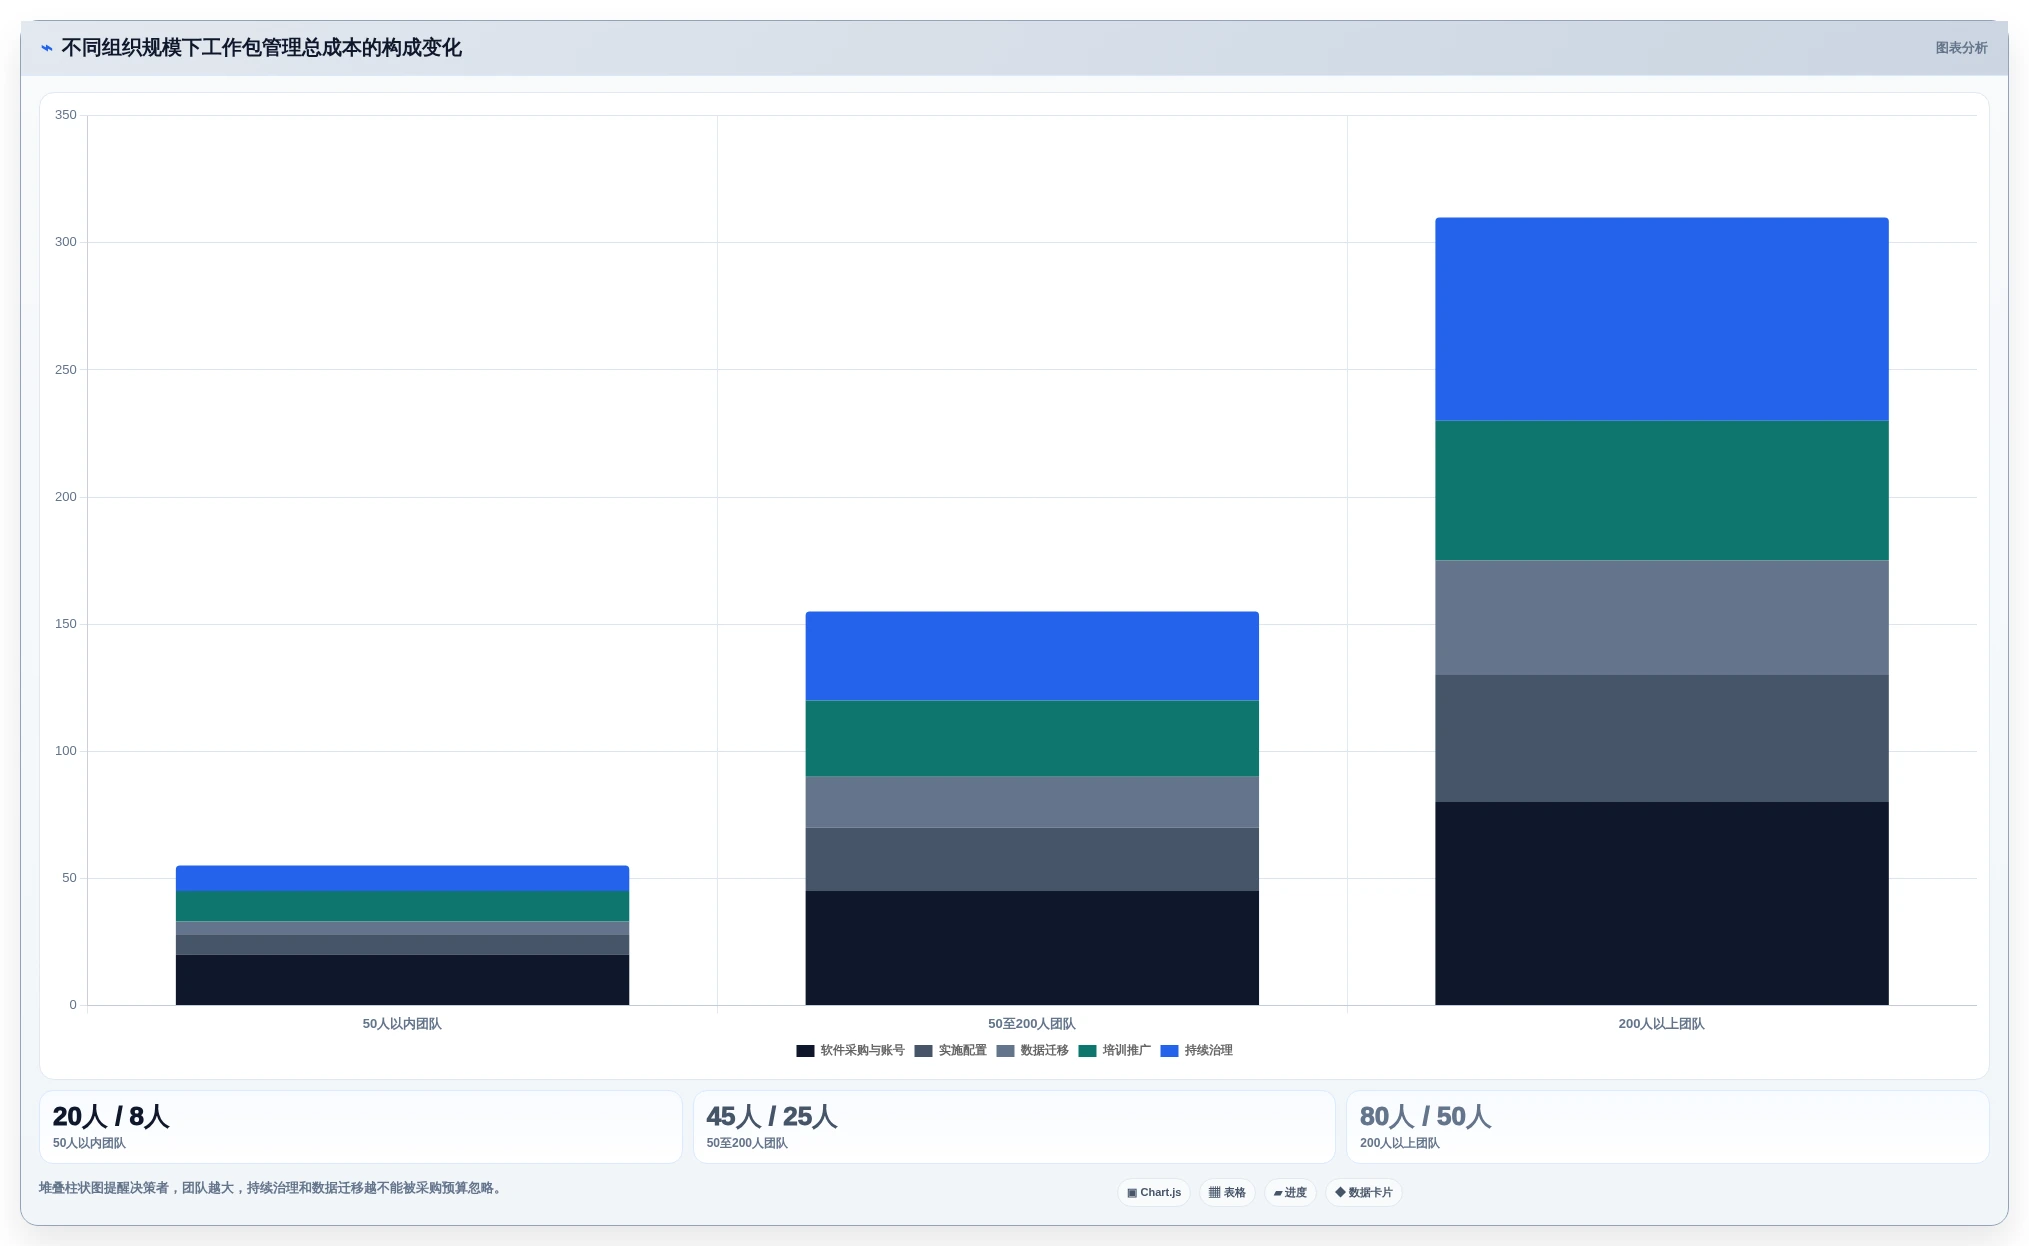The width and height of the screenshot is (2029, 1246).
Task: Click the 300 y-axis tick label
Action: (66, 242)
